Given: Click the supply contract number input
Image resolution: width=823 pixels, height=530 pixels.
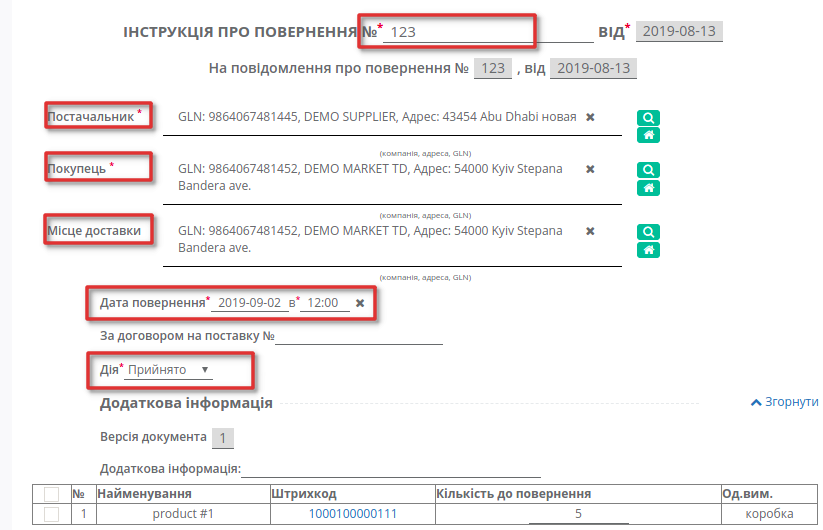Looking at the screenshot, I should click(x=359, y=336).
